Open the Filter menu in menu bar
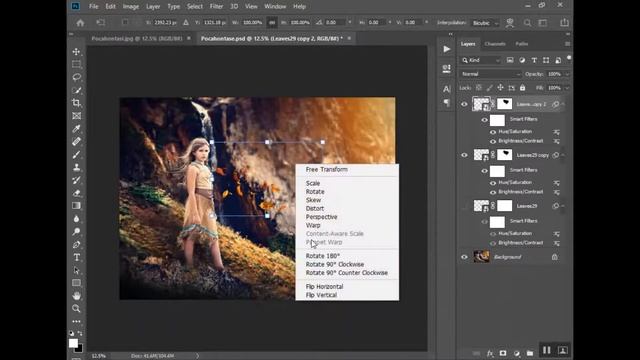Viewport: 640px width, 360px height. tap(216, 7)
